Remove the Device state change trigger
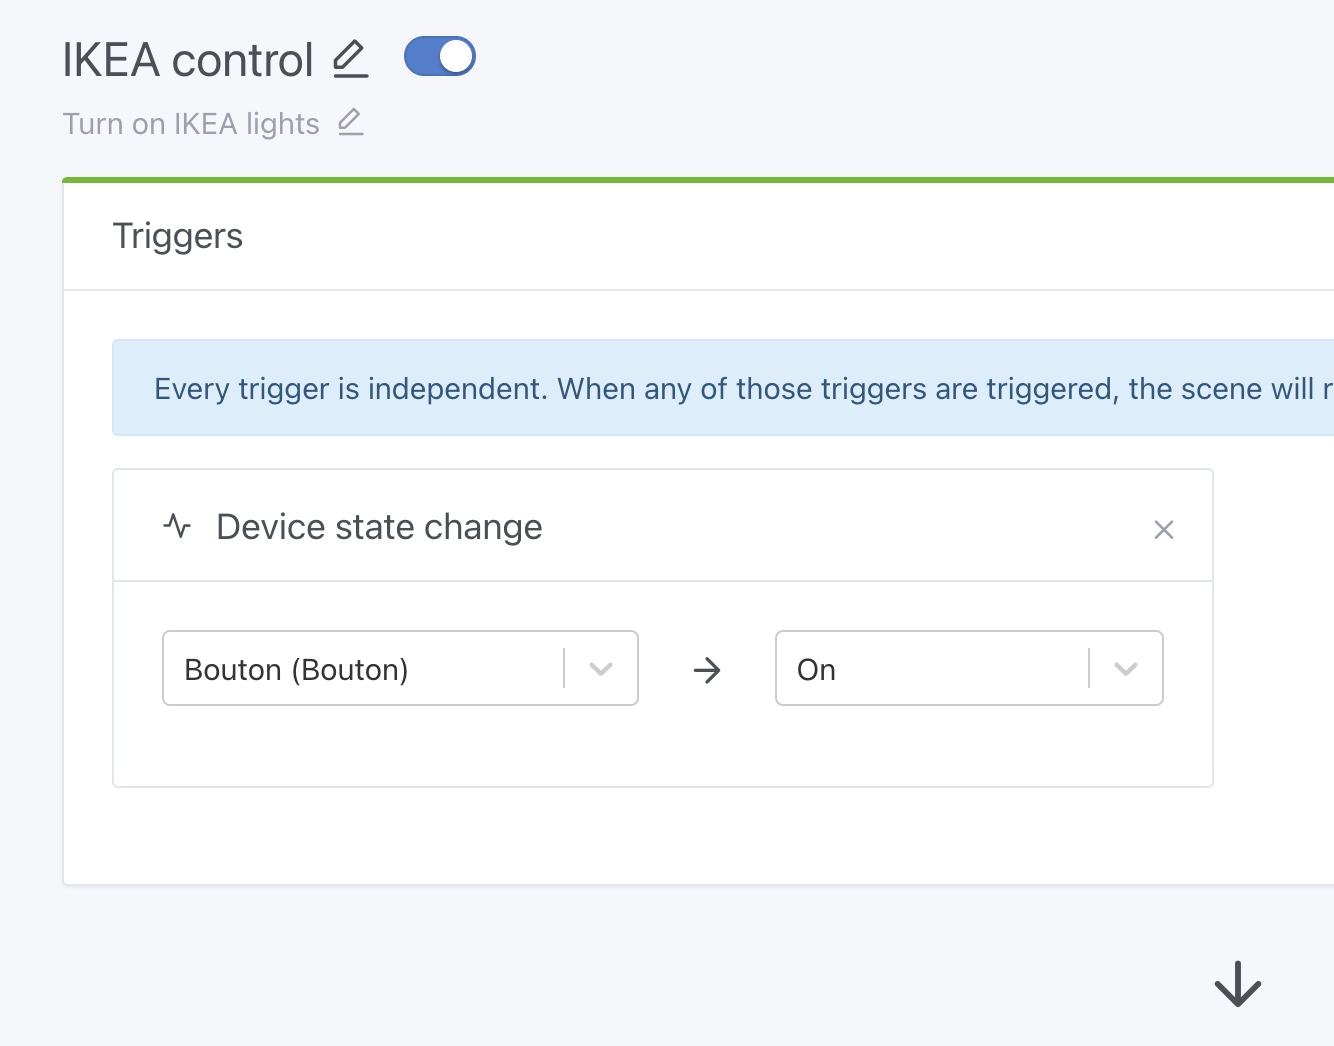 pos(1163,530)
